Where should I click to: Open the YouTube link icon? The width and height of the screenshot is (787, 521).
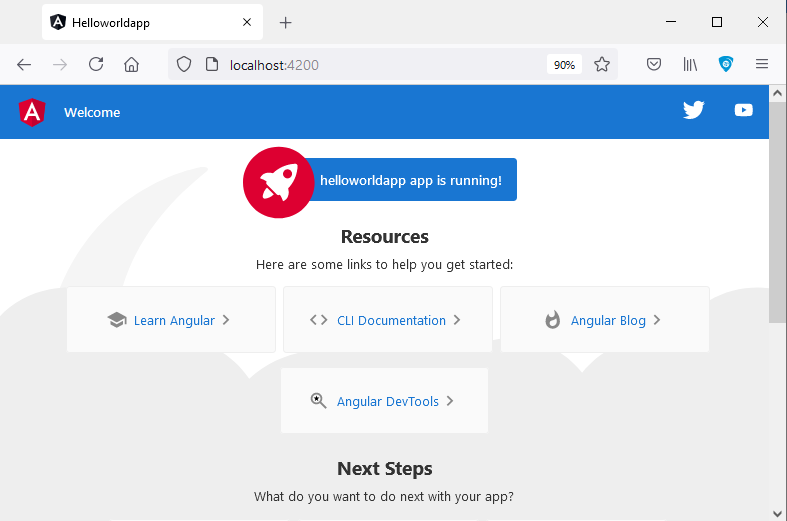(743, 110)
